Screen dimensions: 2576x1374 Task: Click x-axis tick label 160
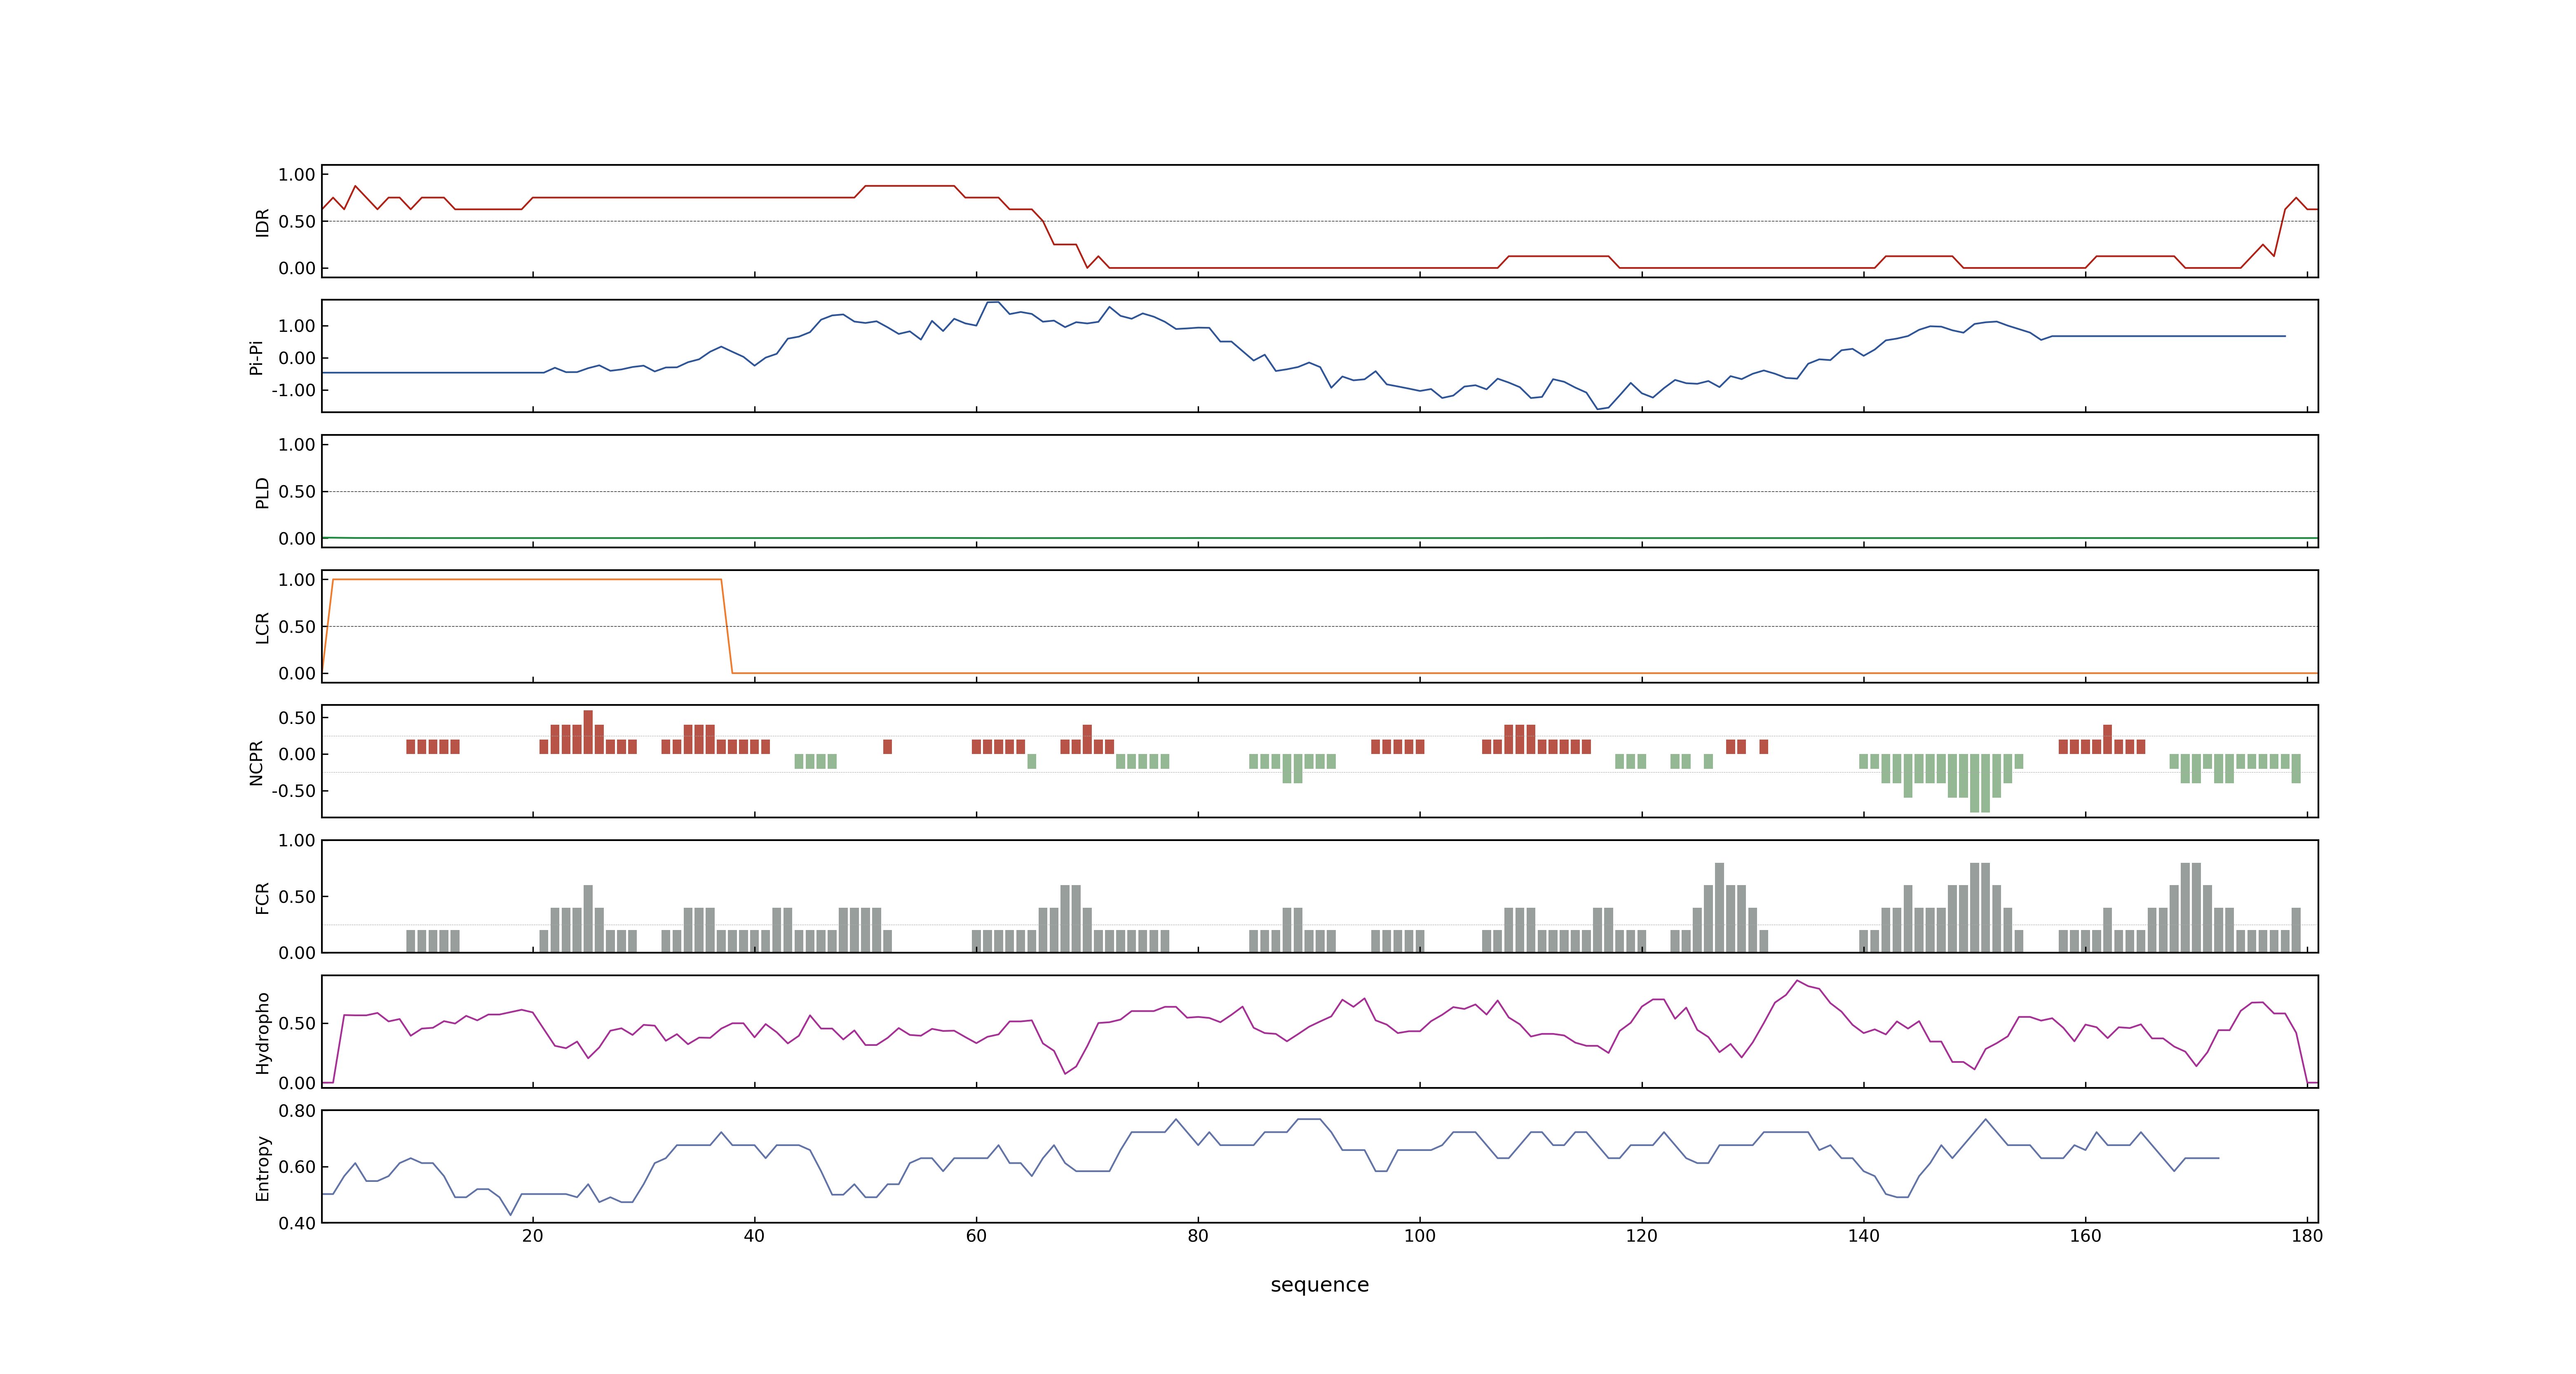point(2085,1236)
